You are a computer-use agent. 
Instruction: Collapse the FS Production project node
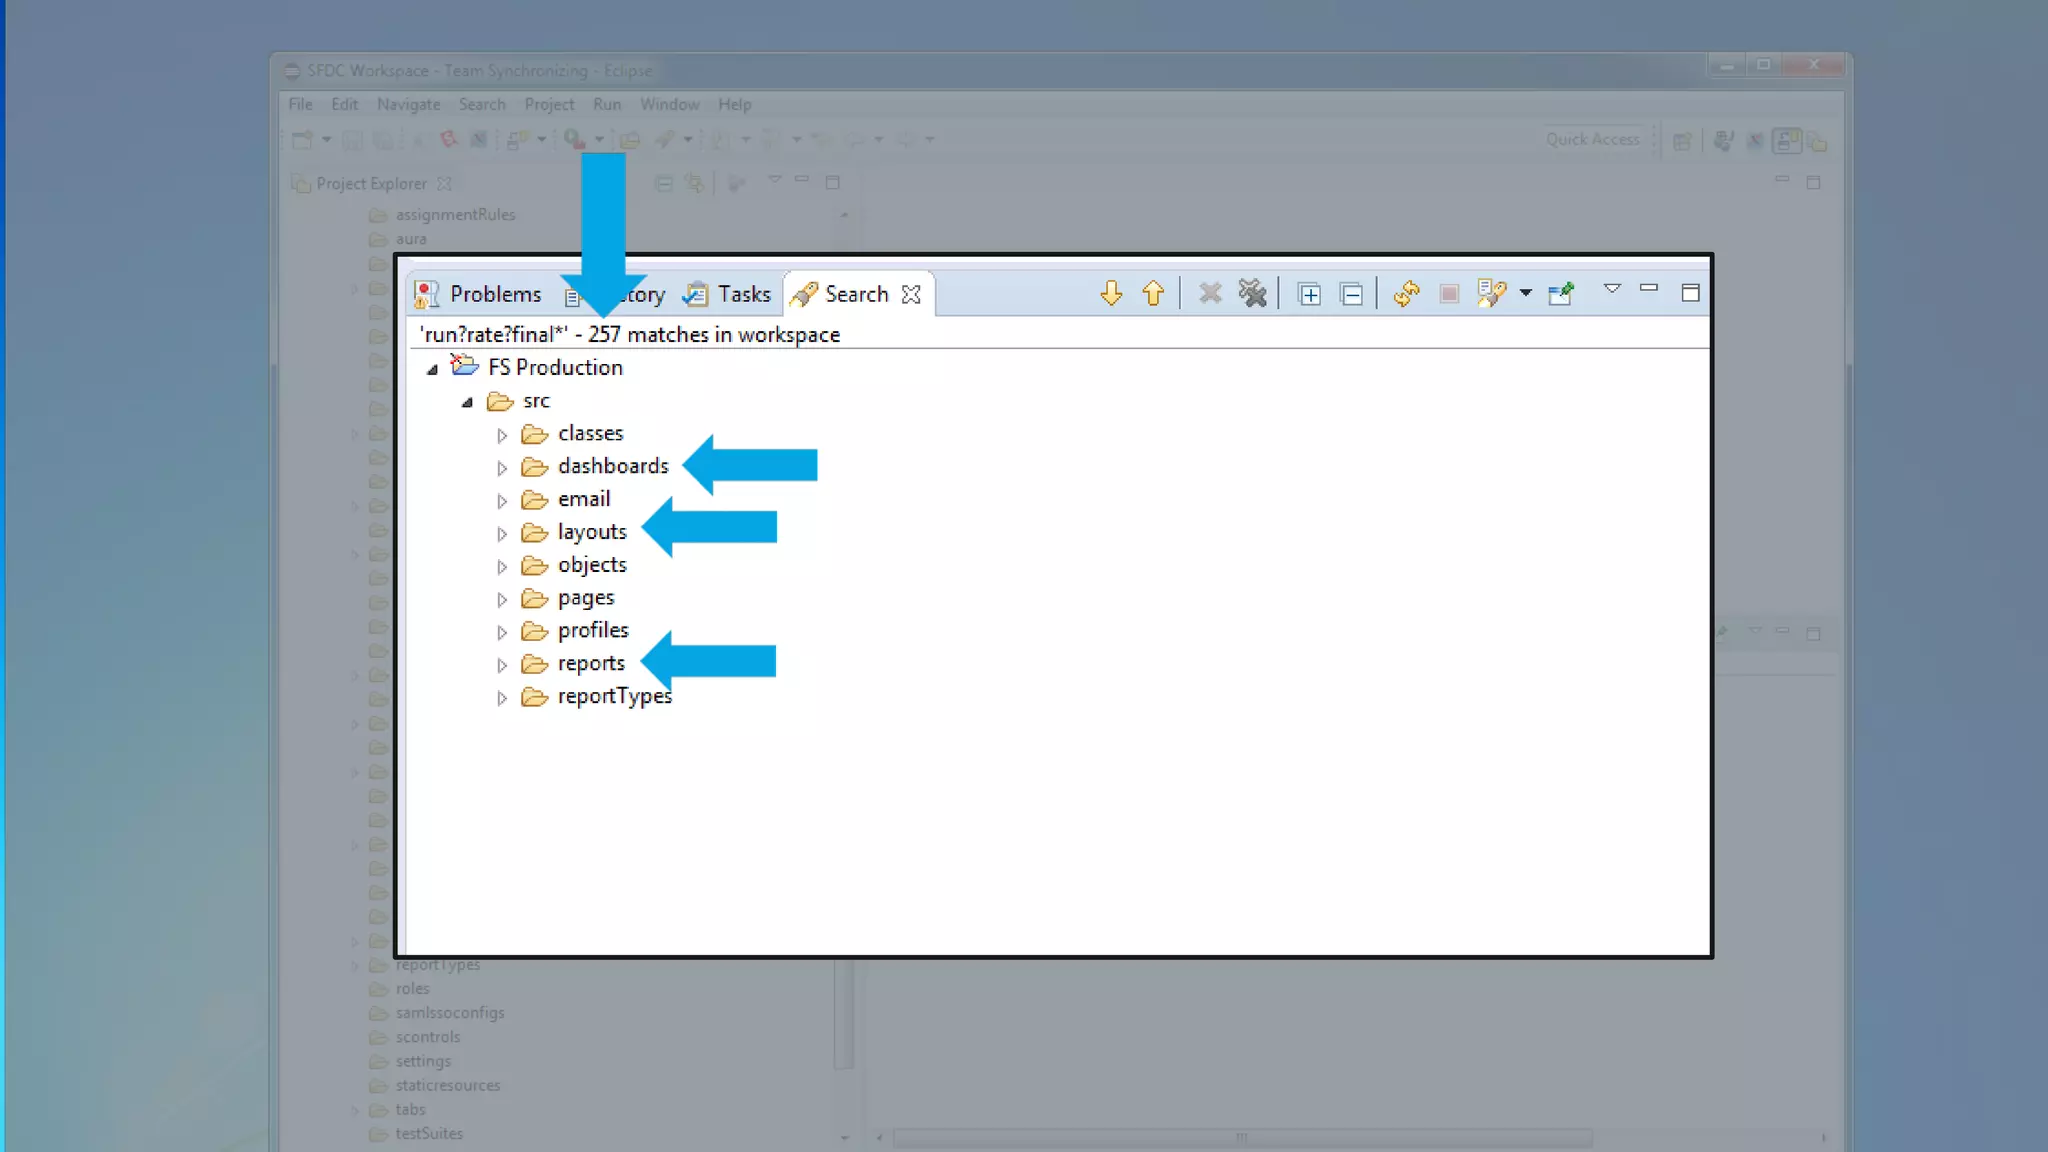coord(432,369)
